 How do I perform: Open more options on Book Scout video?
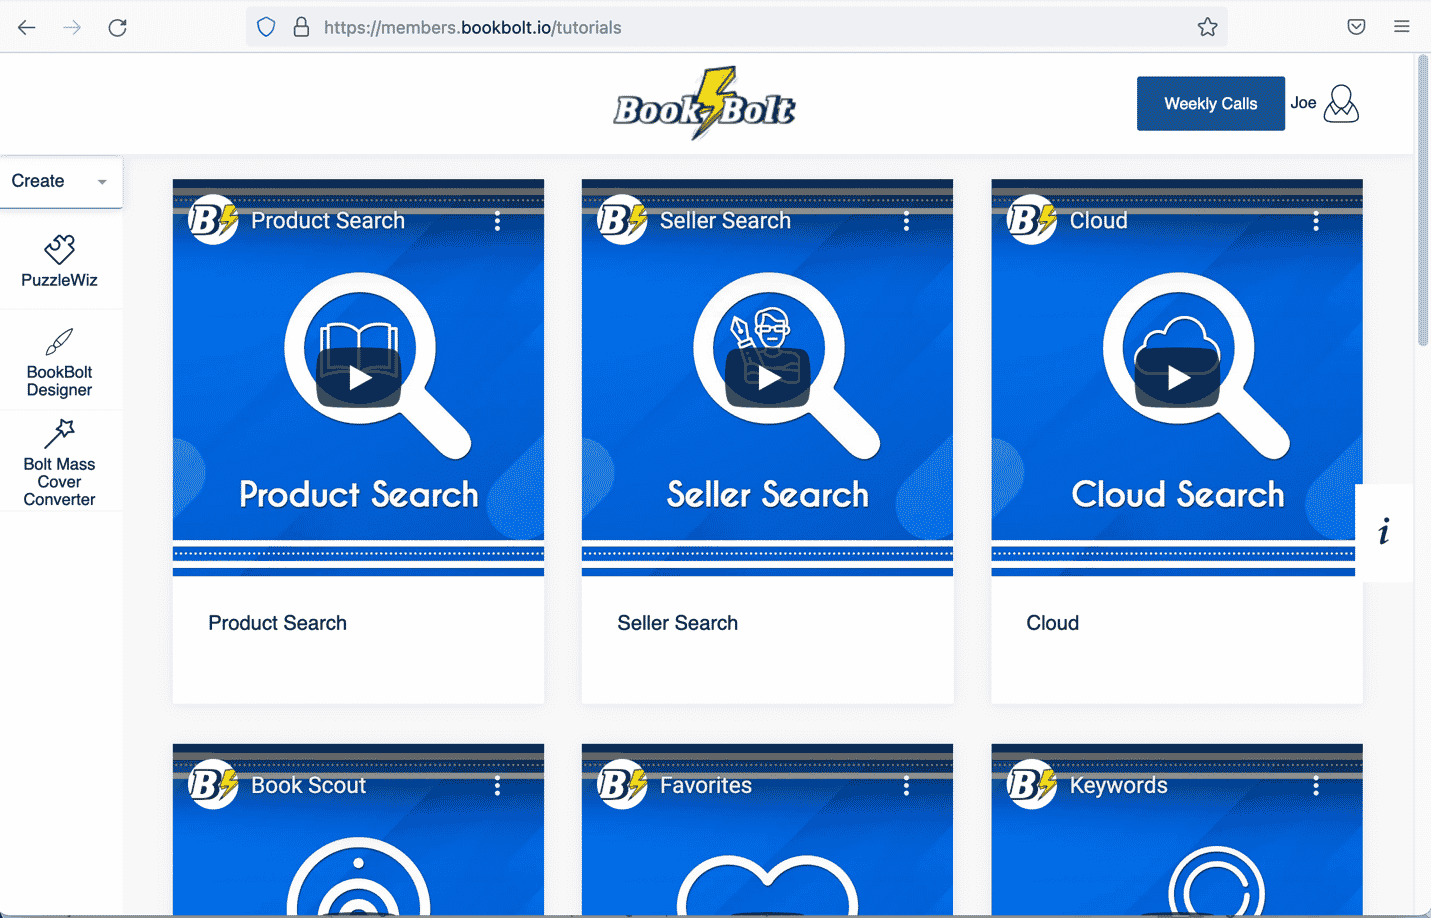point(497,786)
